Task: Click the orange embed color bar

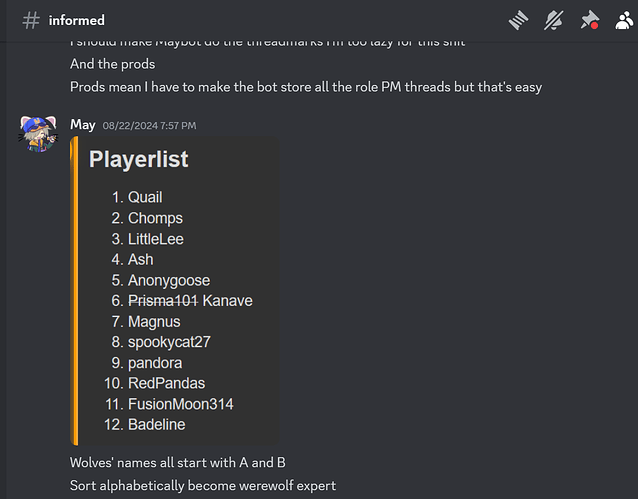Action: pyautogui.click(x=74, y=291)
